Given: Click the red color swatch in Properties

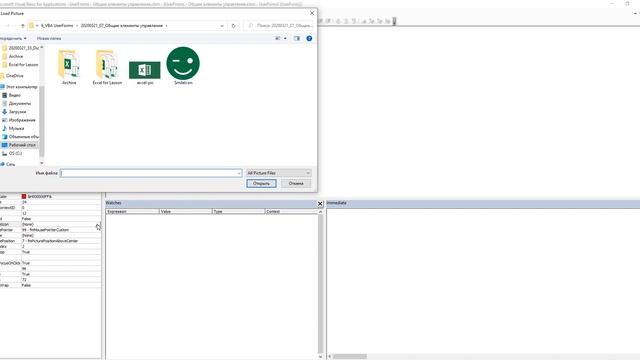Looking at the screenshot, I should tap(24, 197).
